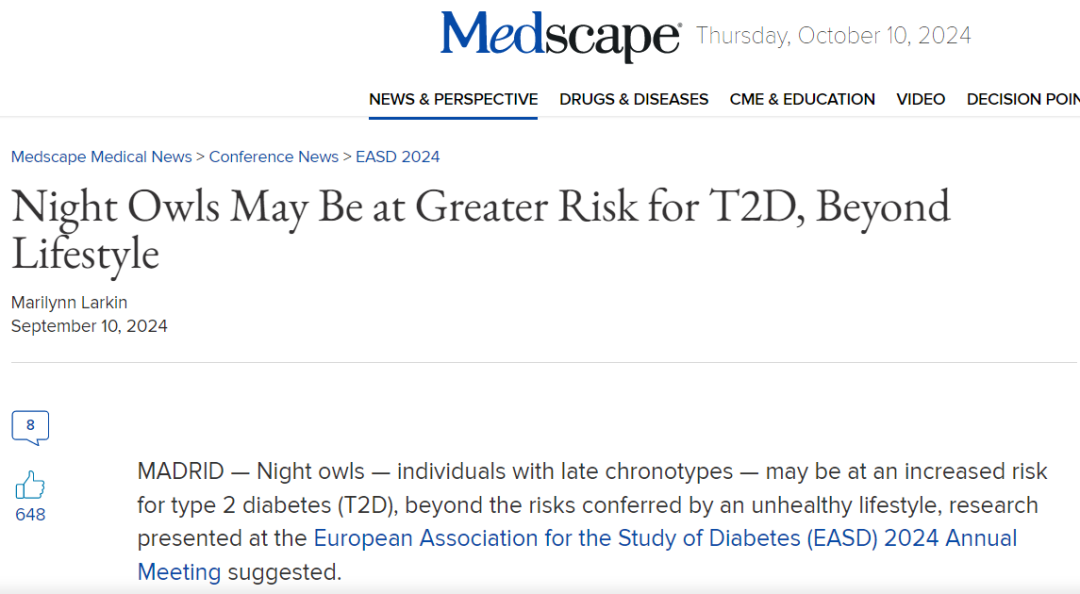Viewport: 1080px width, 594px height.
Task: Open the partially visible DECISION POINT tab
Action: 1022,99
